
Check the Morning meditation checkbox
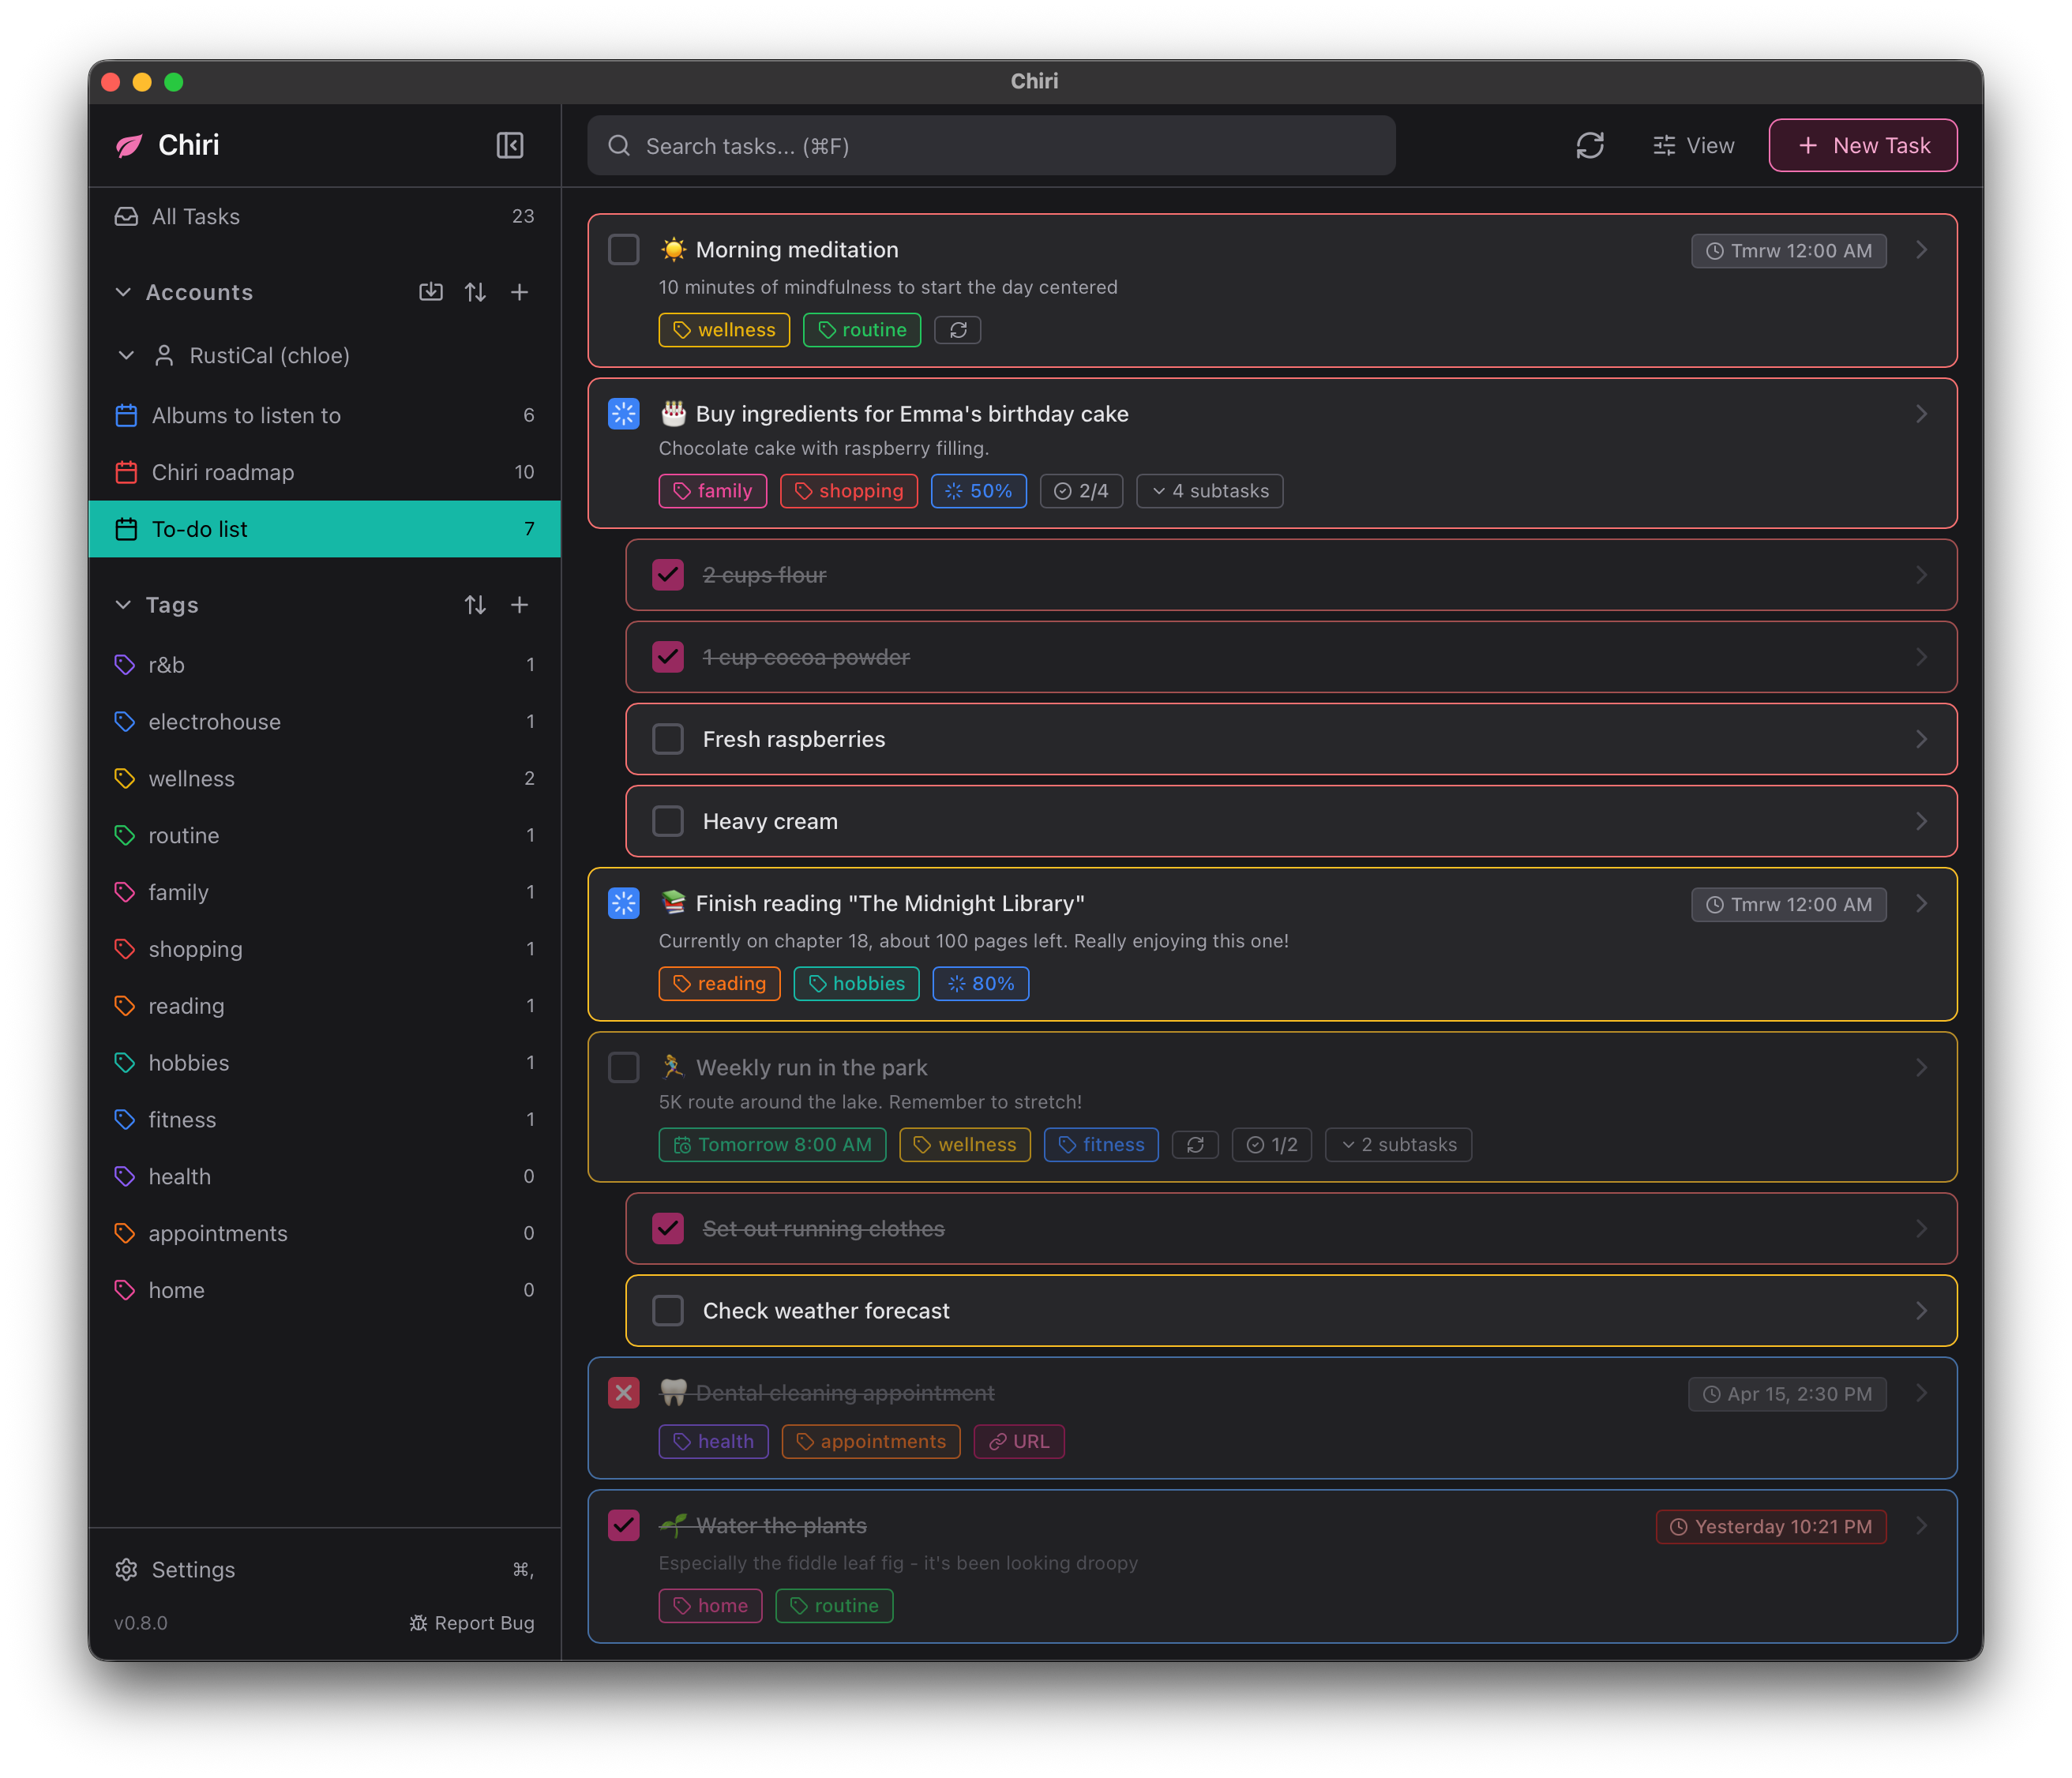click(x=624, y=250)
